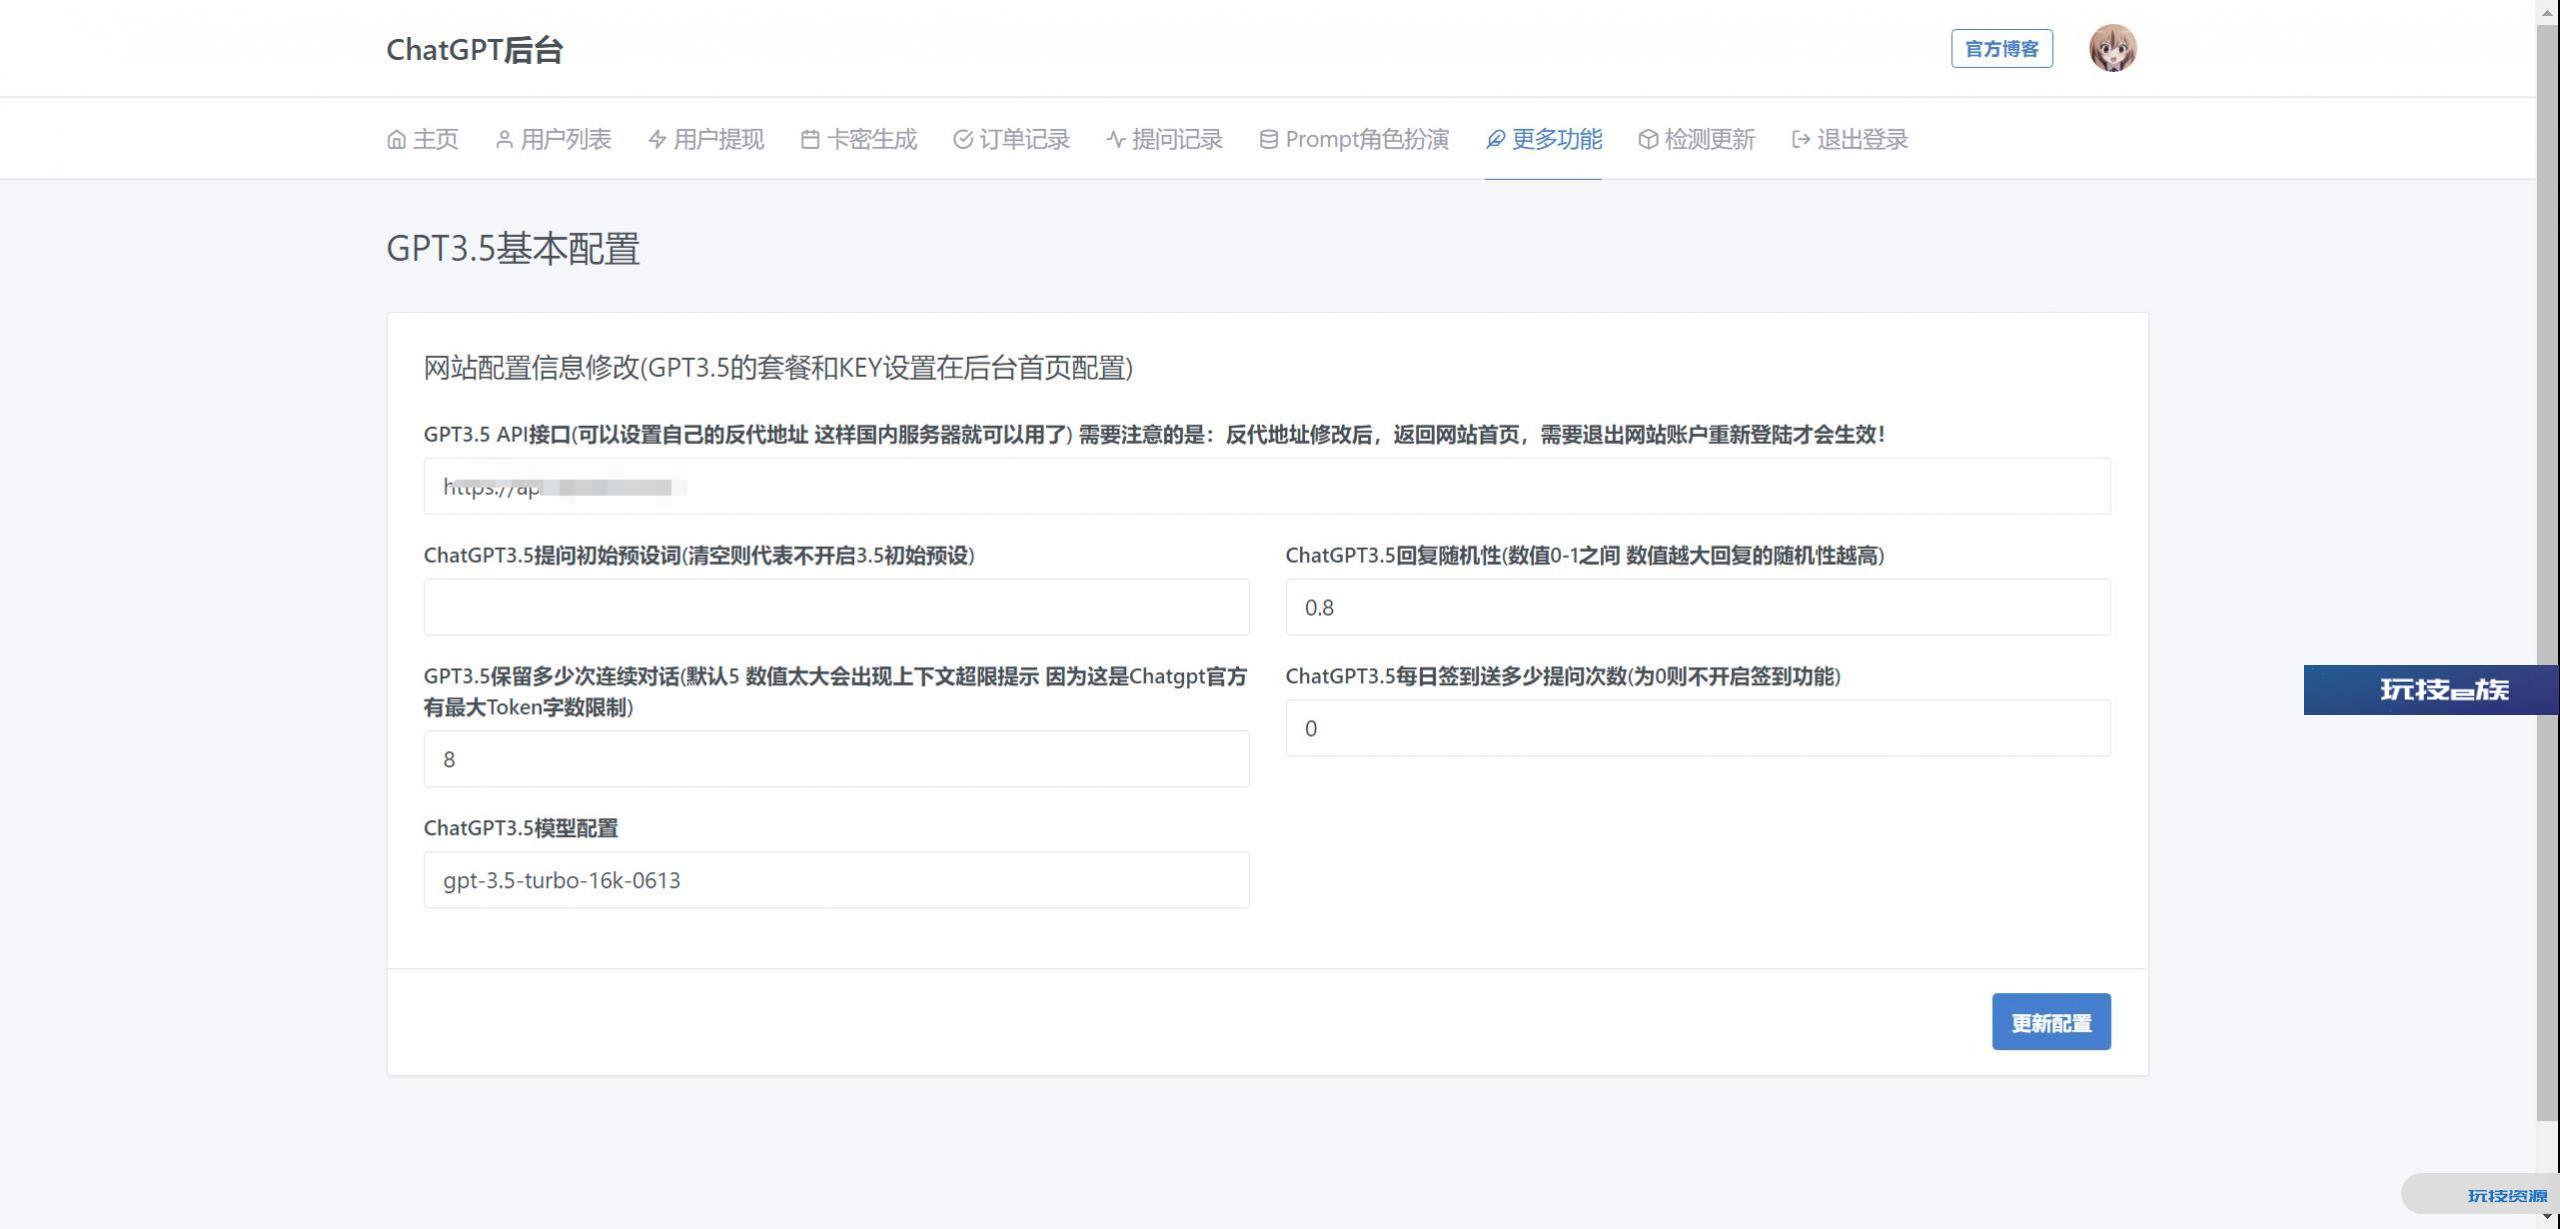The height and width of the screenshot is (1229, 2560).
Task: Focus the GPT3.5 API接口 address field
Action: (1267, 486)
